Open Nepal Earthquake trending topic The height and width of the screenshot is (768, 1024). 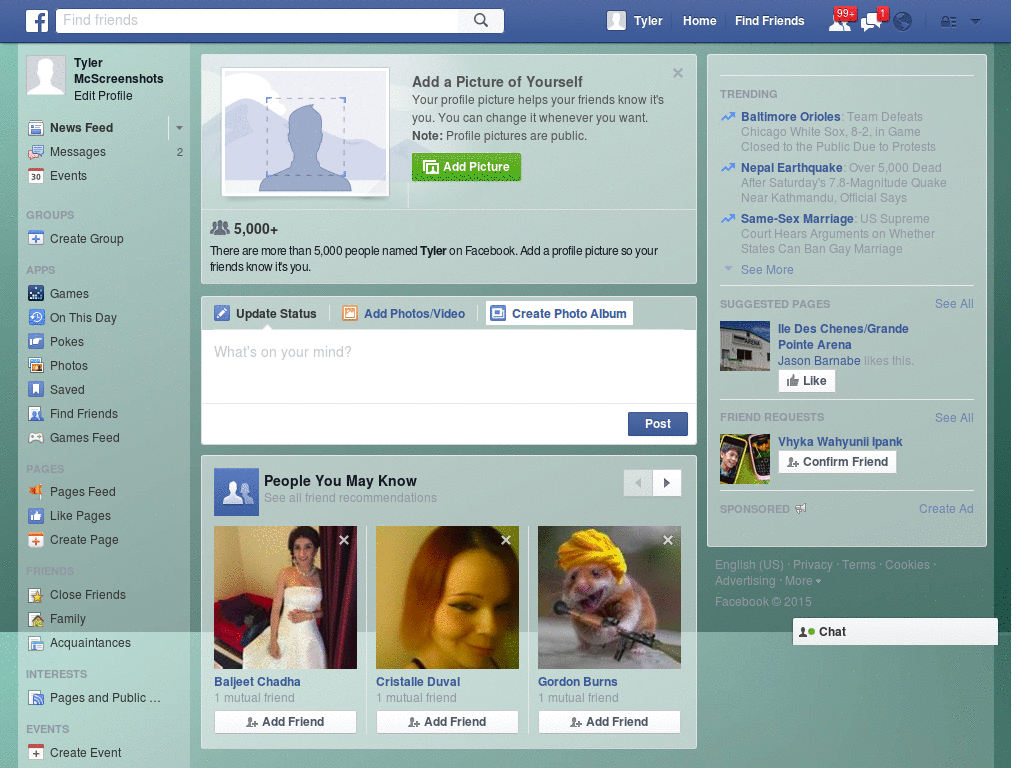[x=792, y=168]
